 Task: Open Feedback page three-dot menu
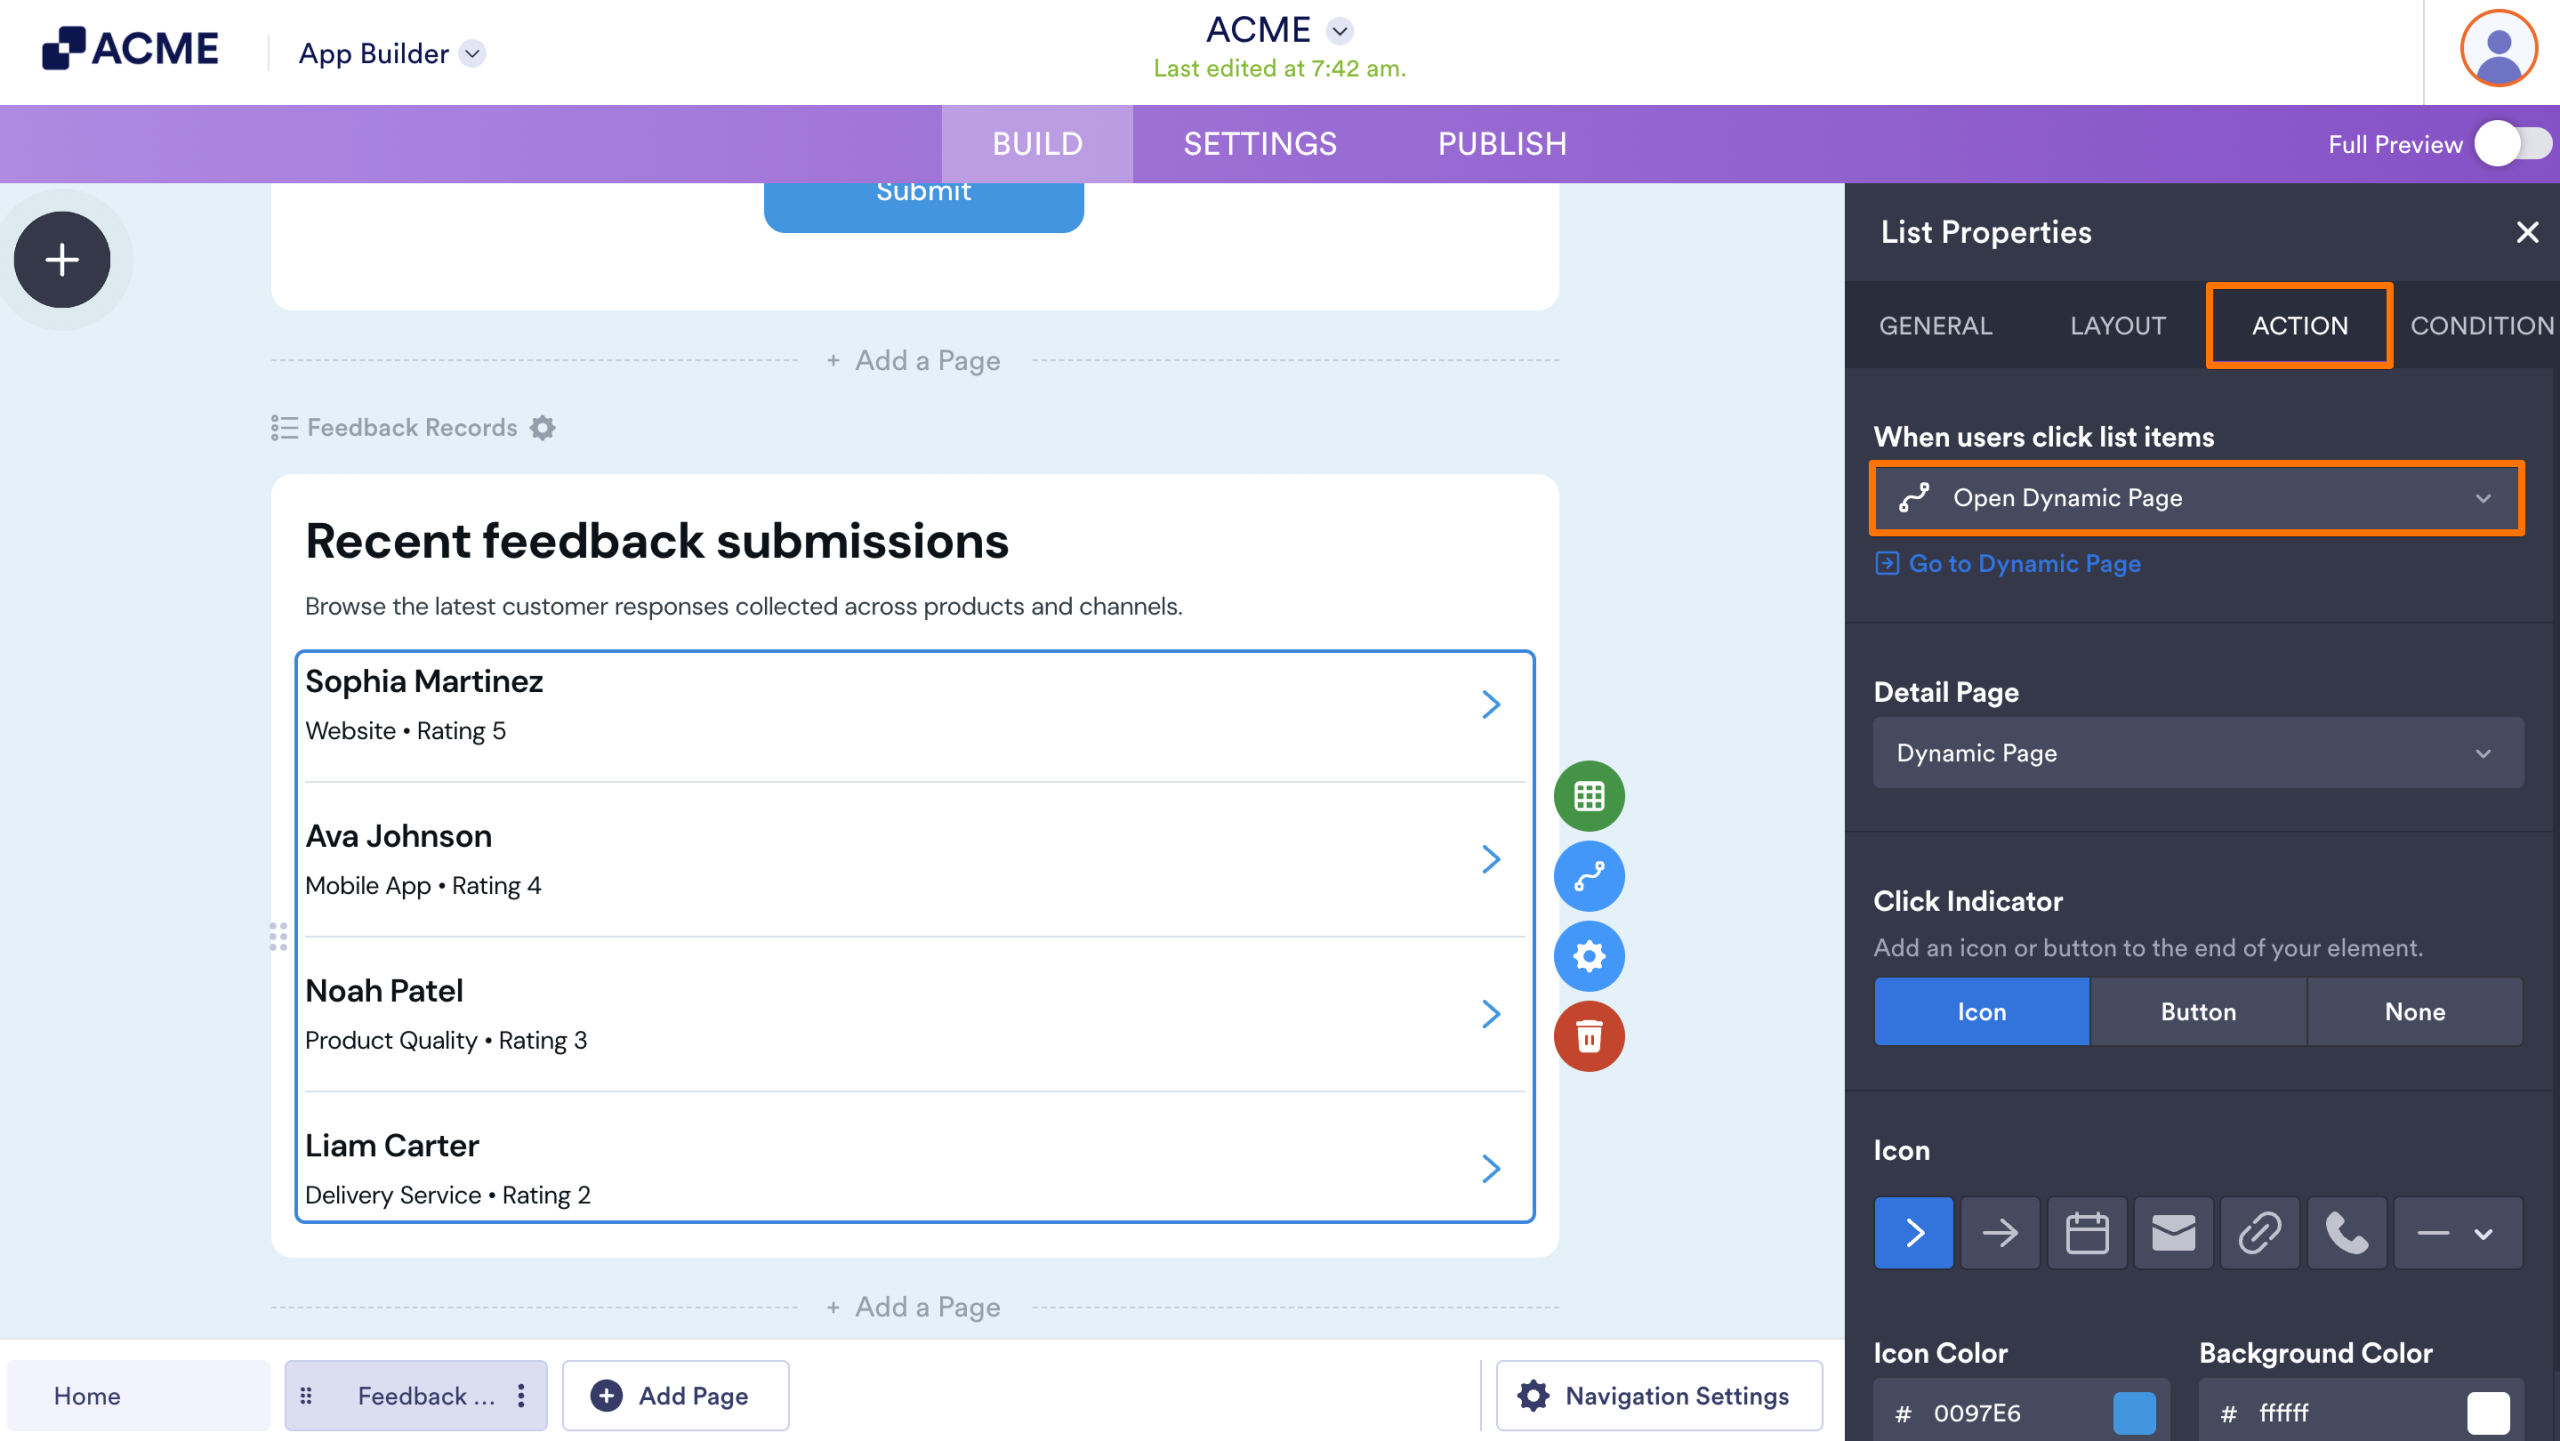point(521,1396)
